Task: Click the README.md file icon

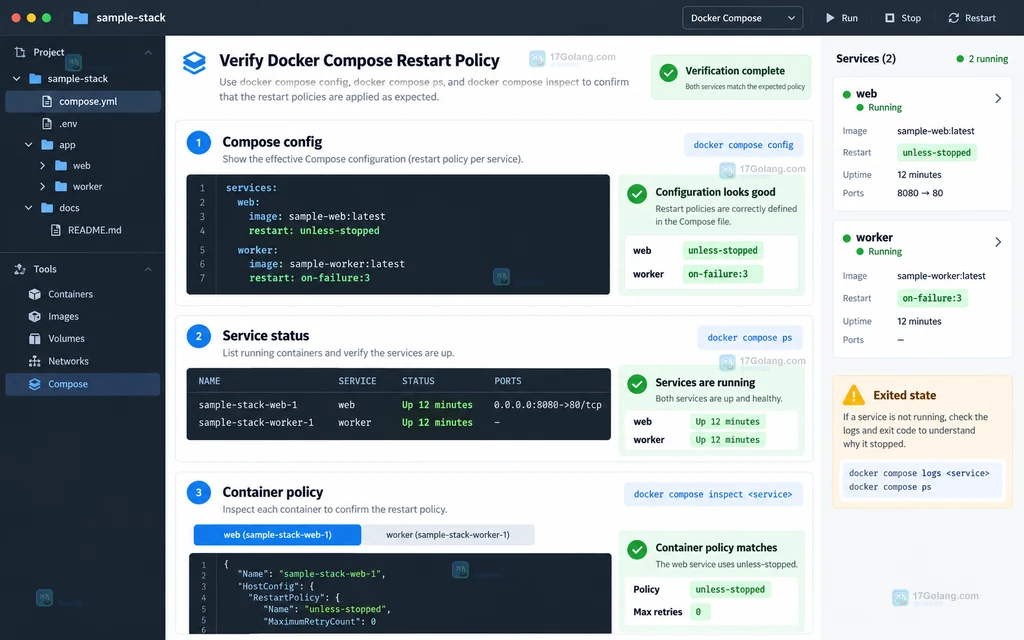Action: [x=56, y=230]
